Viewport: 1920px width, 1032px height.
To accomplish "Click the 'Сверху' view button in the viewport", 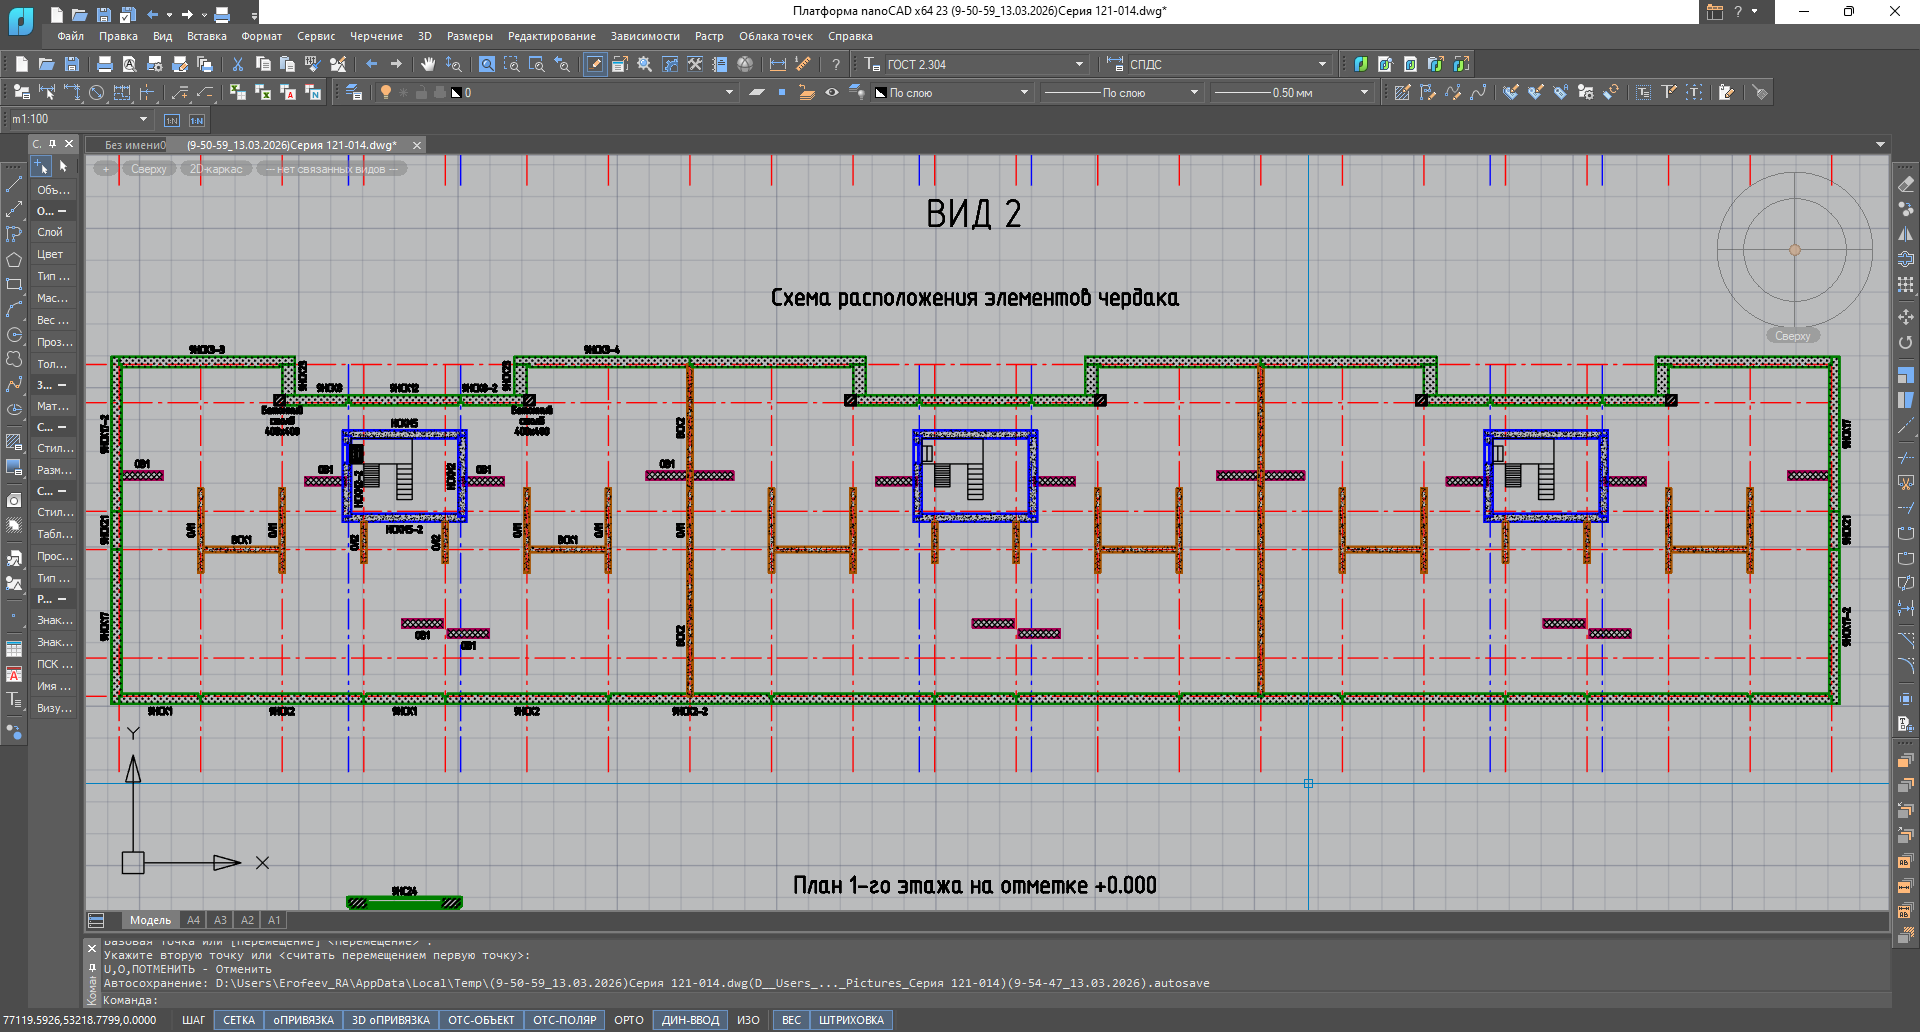I will 149,169.
